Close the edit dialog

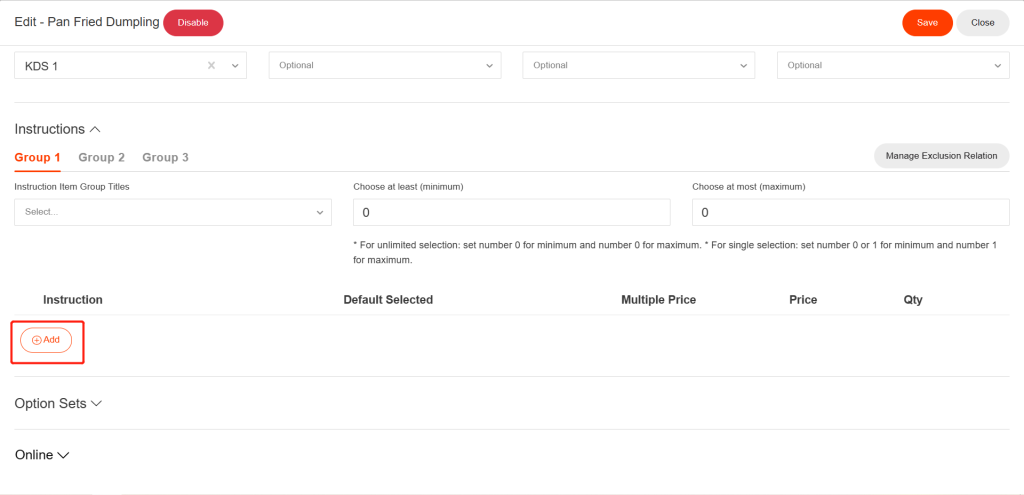(982, 23)
